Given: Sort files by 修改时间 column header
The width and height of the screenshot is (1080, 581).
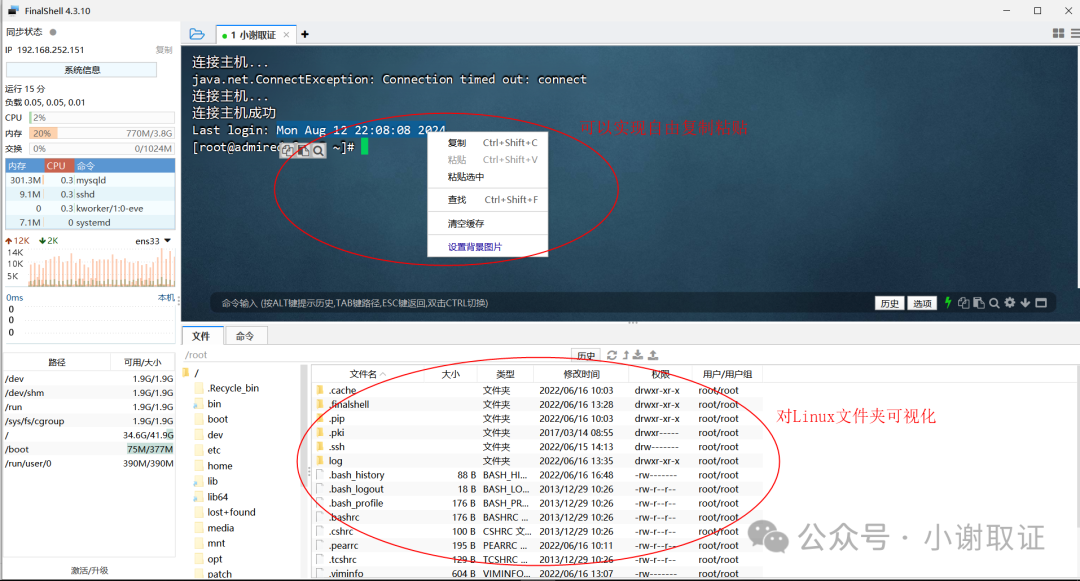Looking at the screenshot, I should tap(581, 374).
